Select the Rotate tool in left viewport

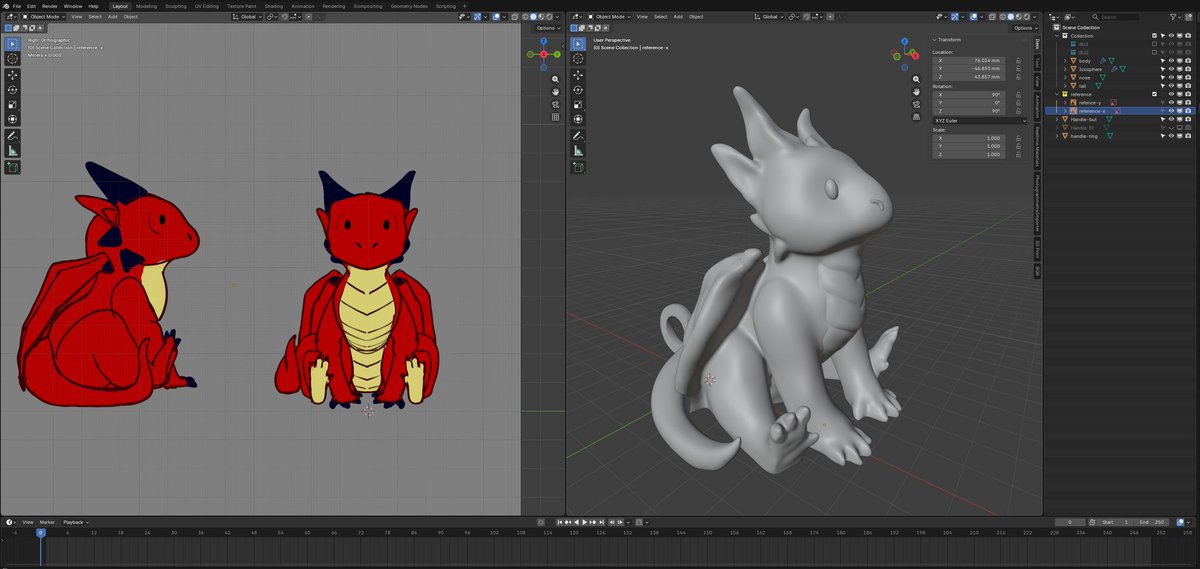[x=13, y=90]
